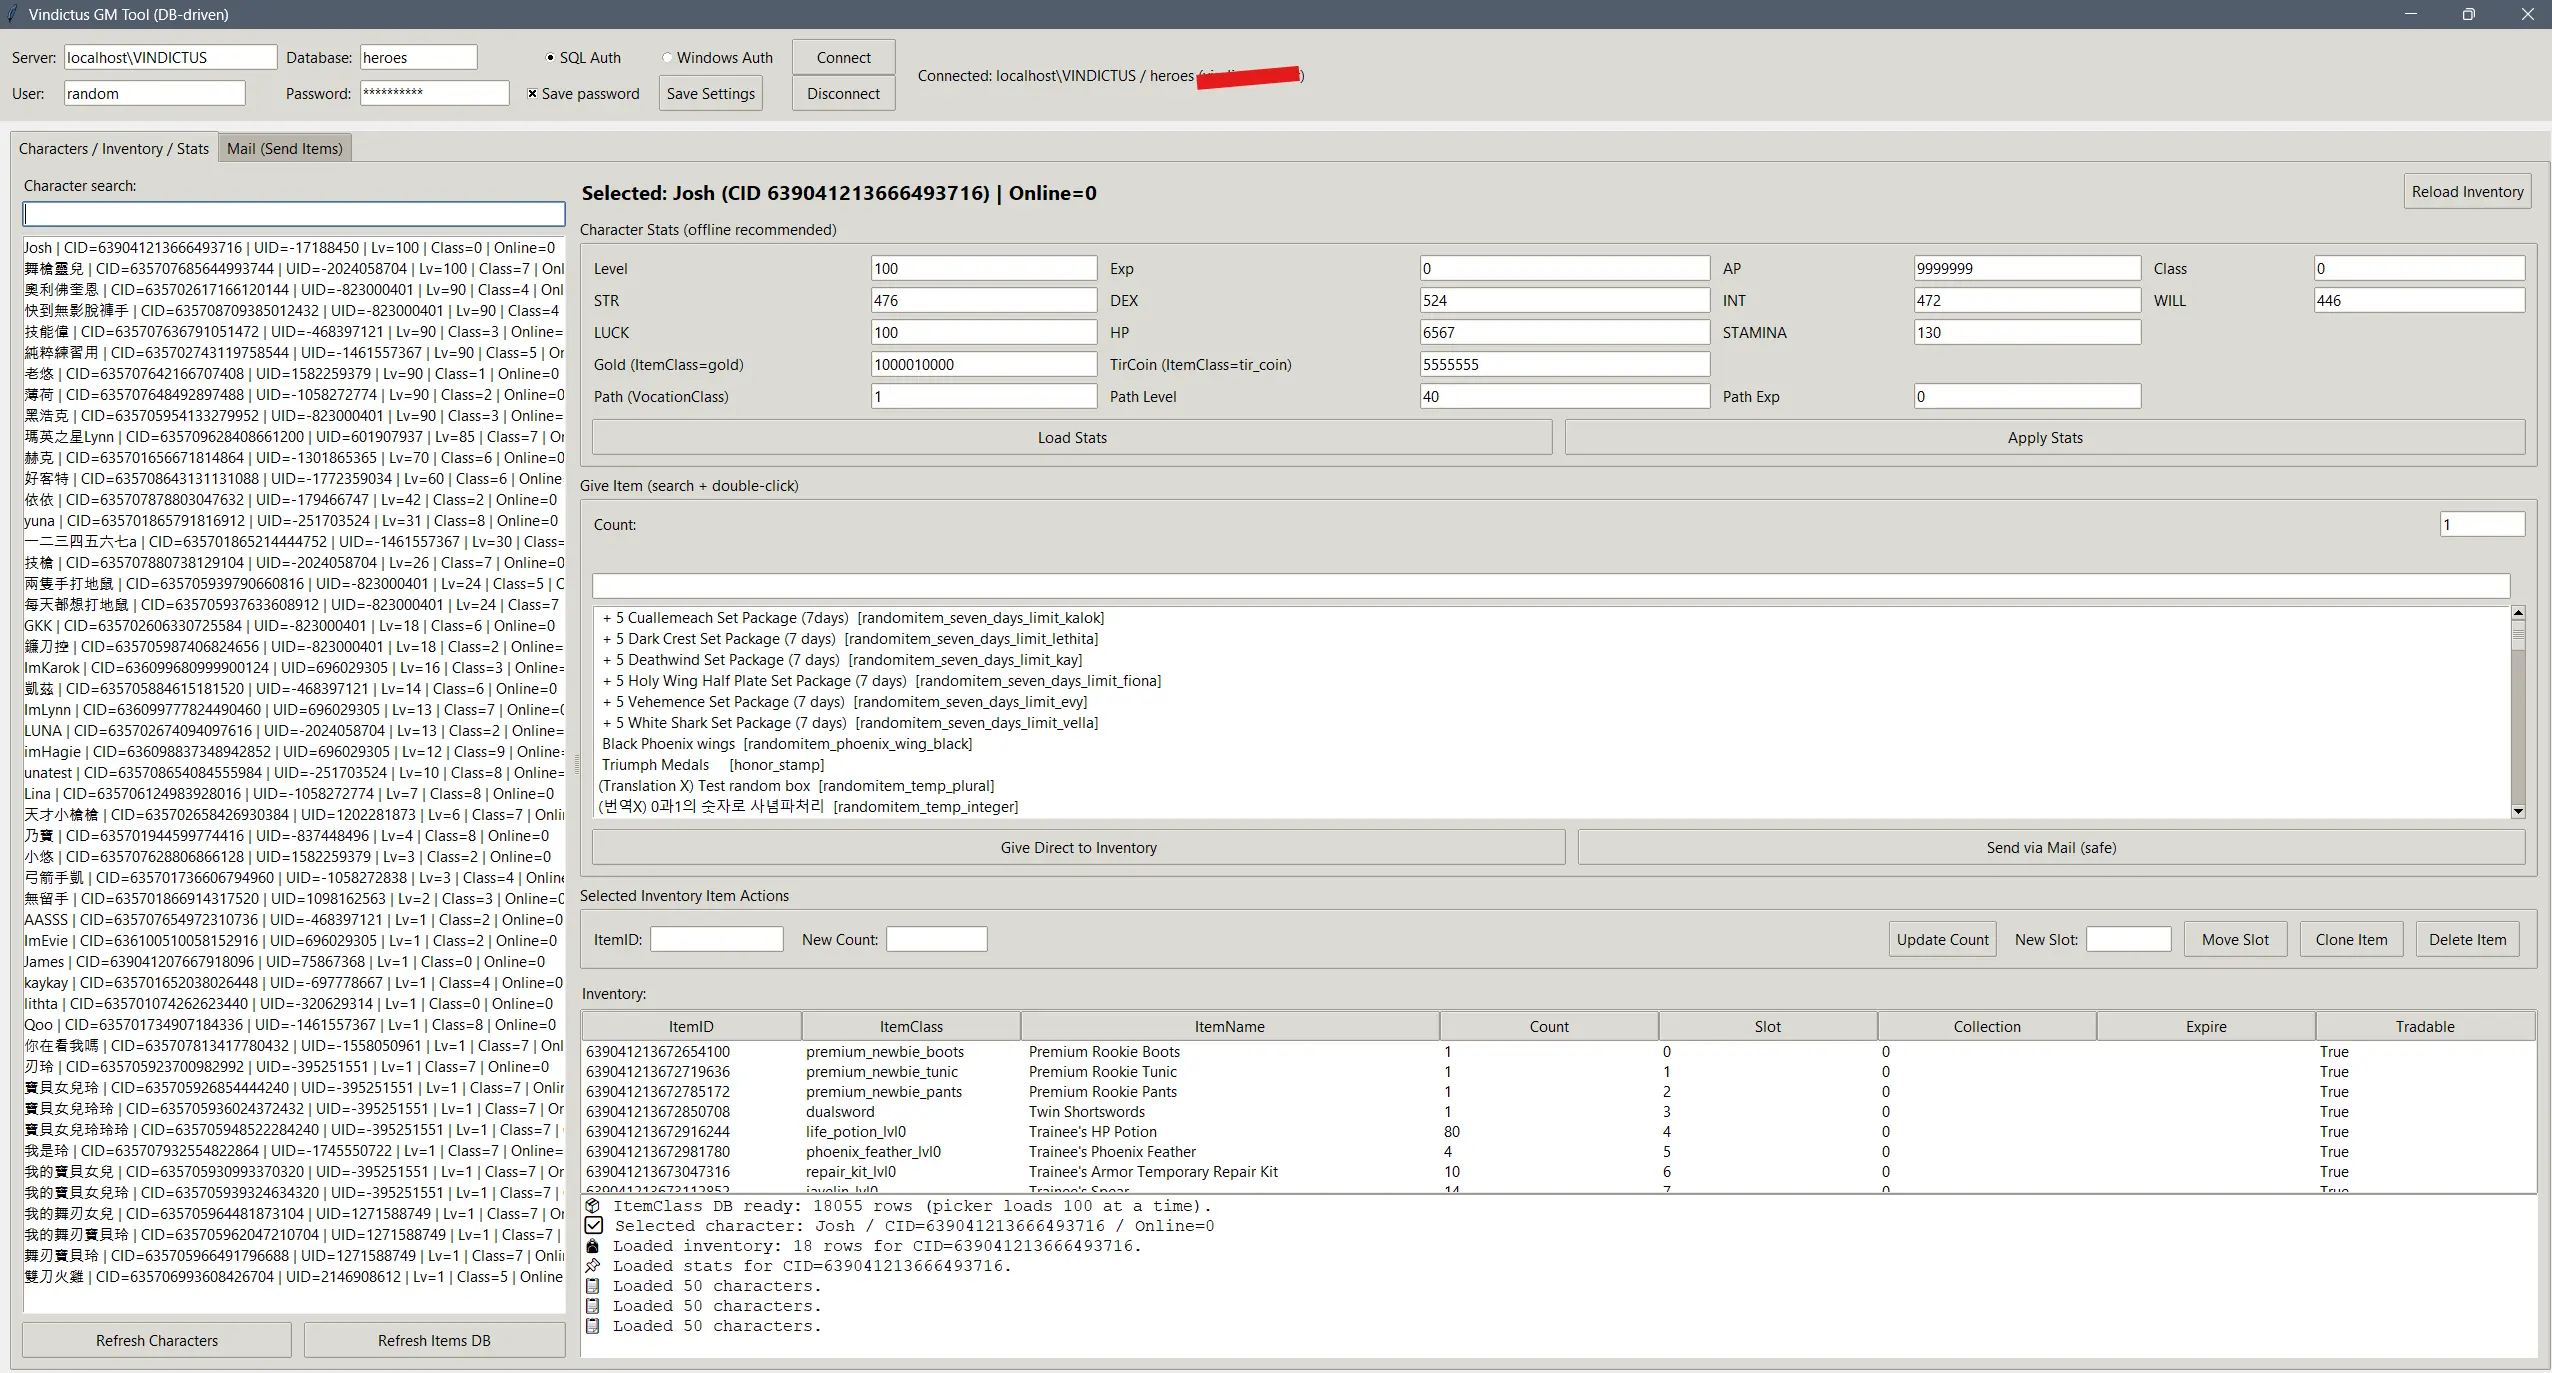Select Trainee's Armor Temporary Repair Kit row
The image size is (2552, 1373).
click(1558, 1172)
